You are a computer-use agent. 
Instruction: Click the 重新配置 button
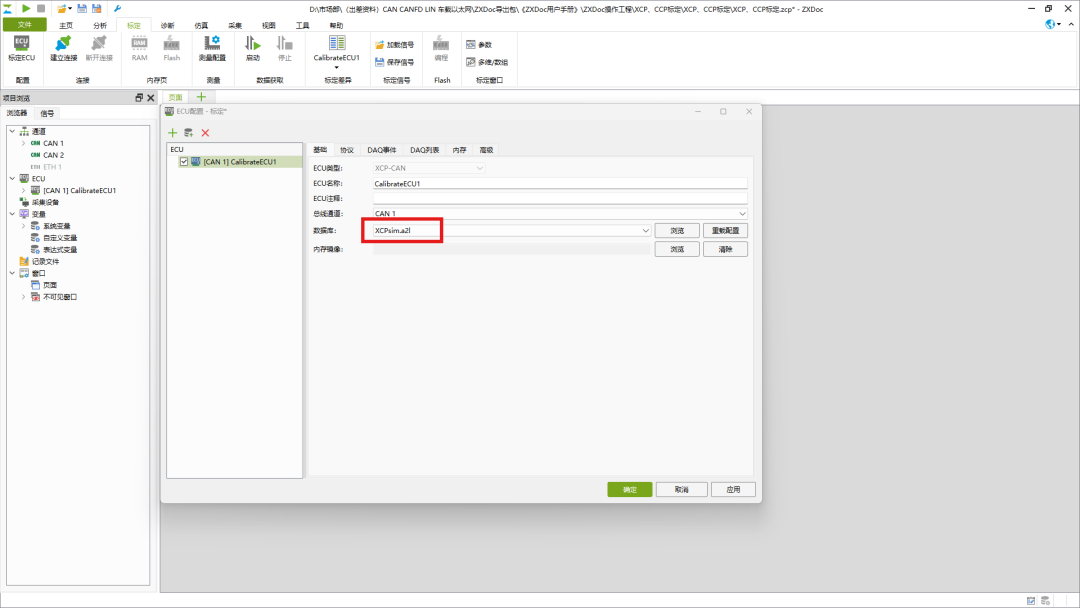[x=725, y=231]
